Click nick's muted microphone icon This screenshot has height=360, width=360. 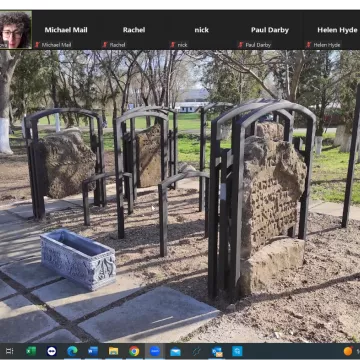(173, 45)
